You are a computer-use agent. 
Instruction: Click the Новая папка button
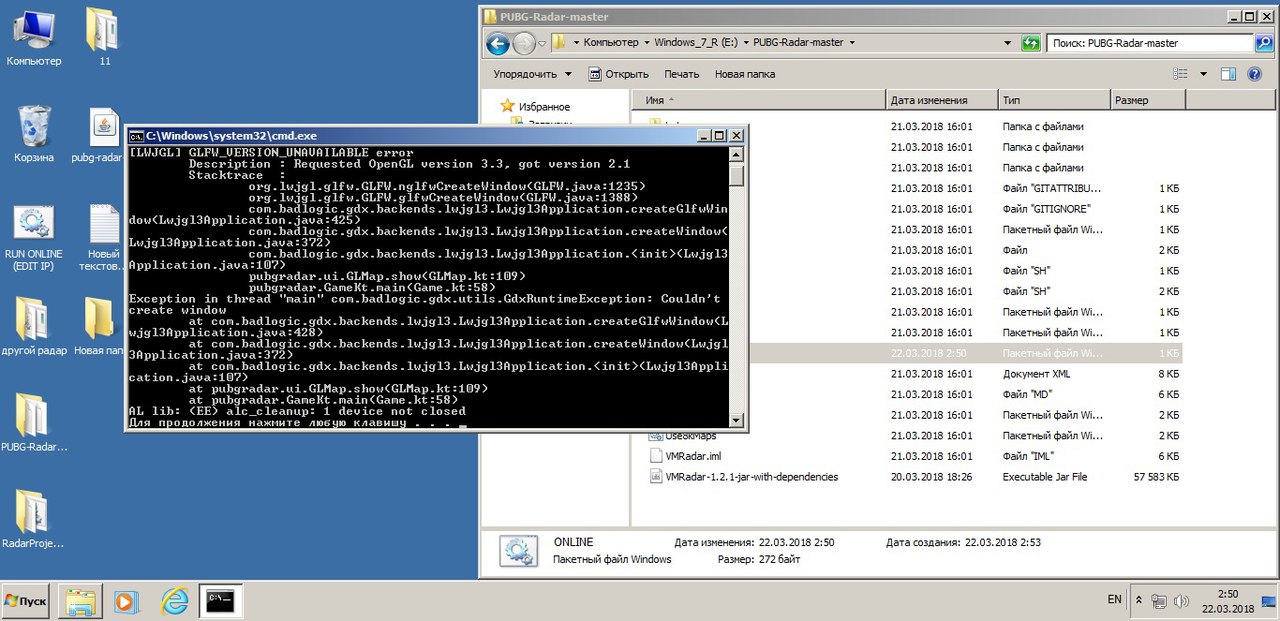click(744, 74)
